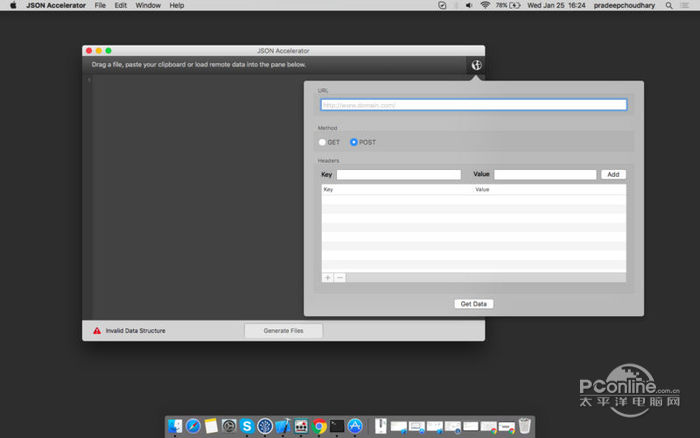Open Finder from the dock

click(175, 426)
